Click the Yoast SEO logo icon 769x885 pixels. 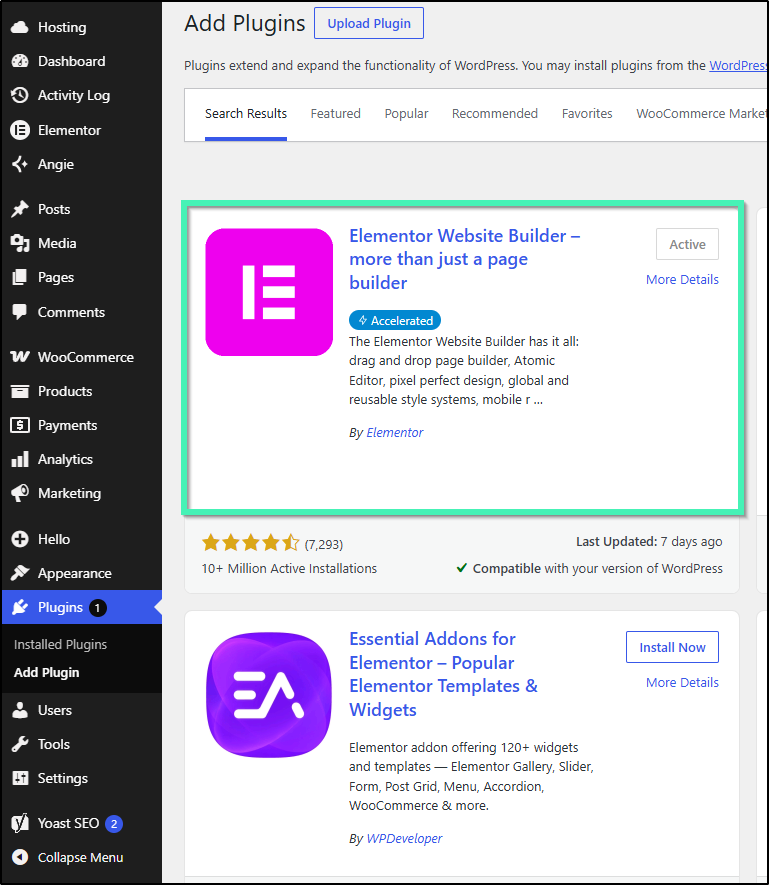click(20, 823)
